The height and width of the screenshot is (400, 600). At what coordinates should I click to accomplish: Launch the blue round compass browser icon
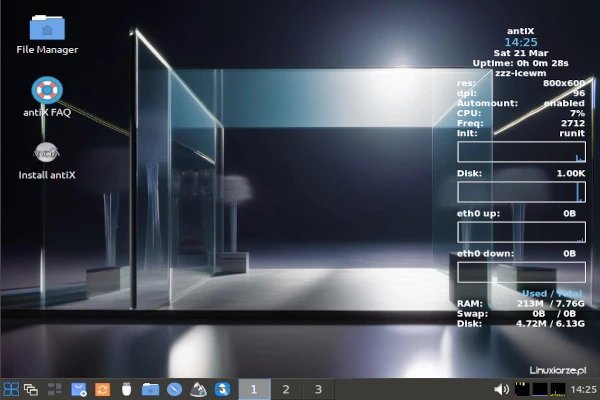174,389
